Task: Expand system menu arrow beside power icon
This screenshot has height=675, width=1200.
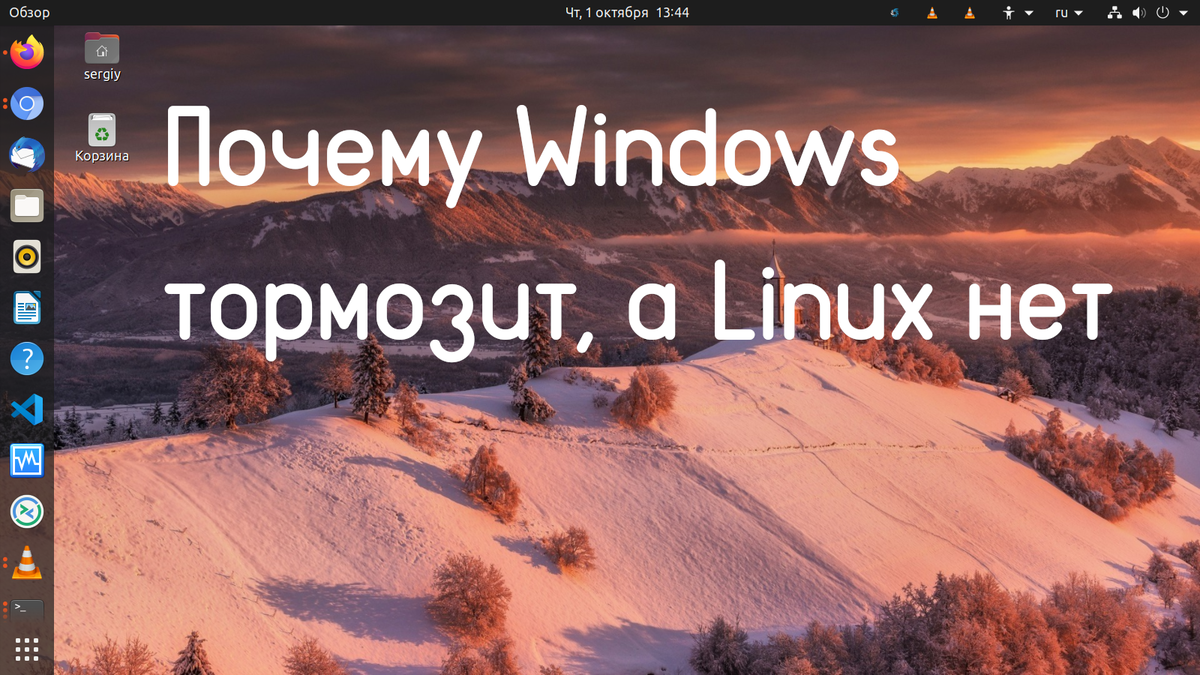Action: pos(1181,13)
